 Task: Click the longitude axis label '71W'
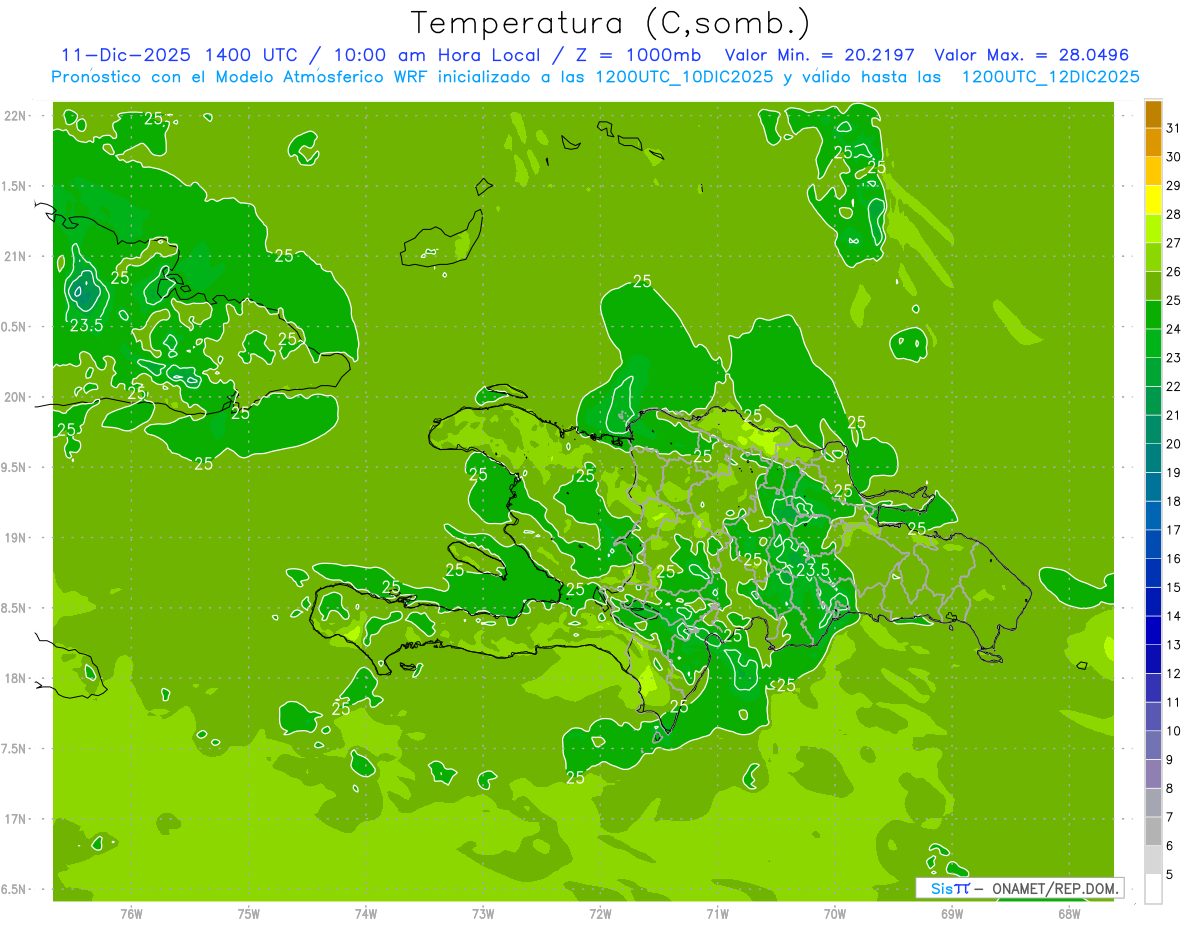click(717, 914)
